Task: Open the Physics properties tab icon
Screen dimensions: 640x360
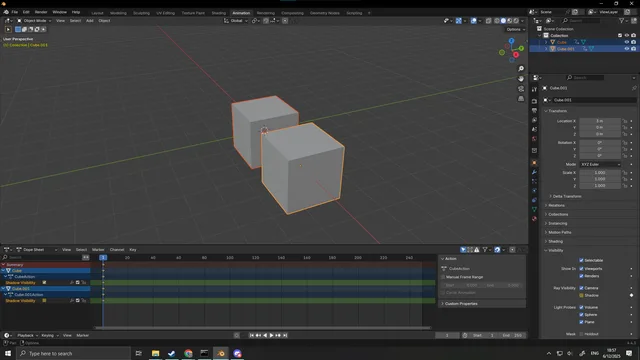Action: click(534, 191)
